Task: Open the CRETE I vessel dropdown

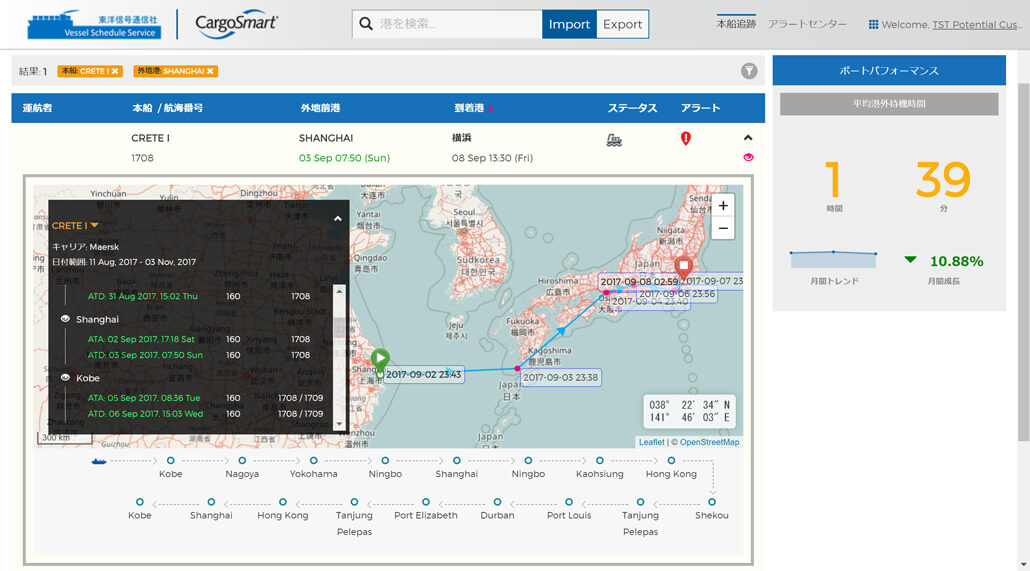Action: 95,226
